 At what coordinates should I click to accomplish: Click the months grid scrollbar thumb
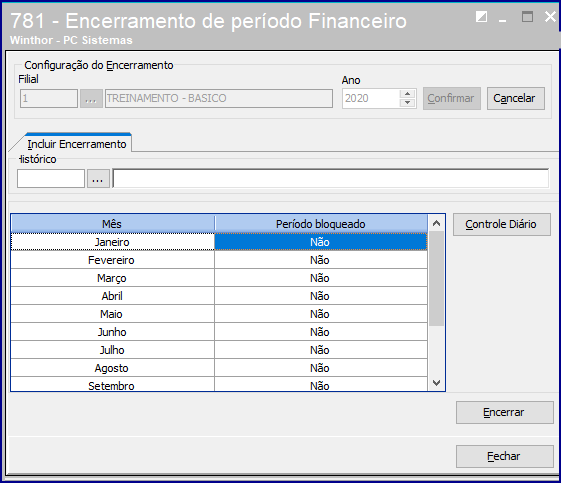click(436, 278)
